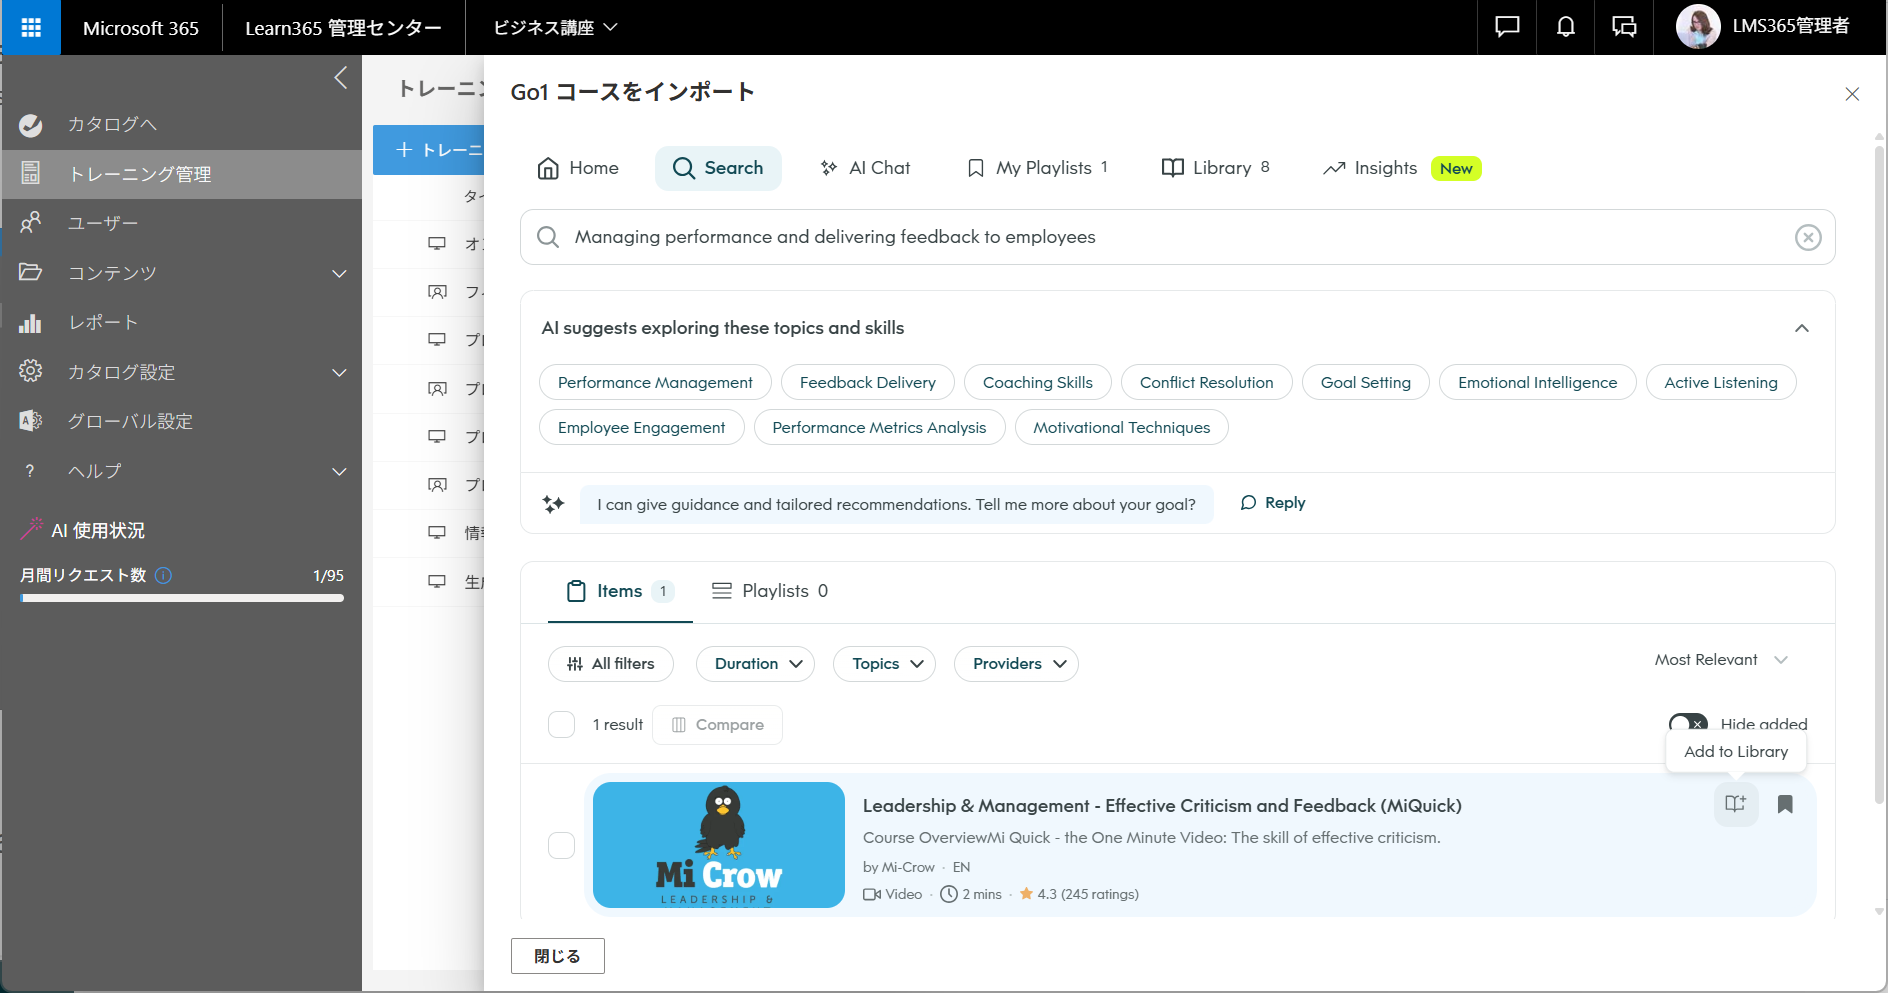Select the Employee Engagement topic chip
This screenshot has height=993, width=1888.
pyautogui.click(x=642, y=427)
